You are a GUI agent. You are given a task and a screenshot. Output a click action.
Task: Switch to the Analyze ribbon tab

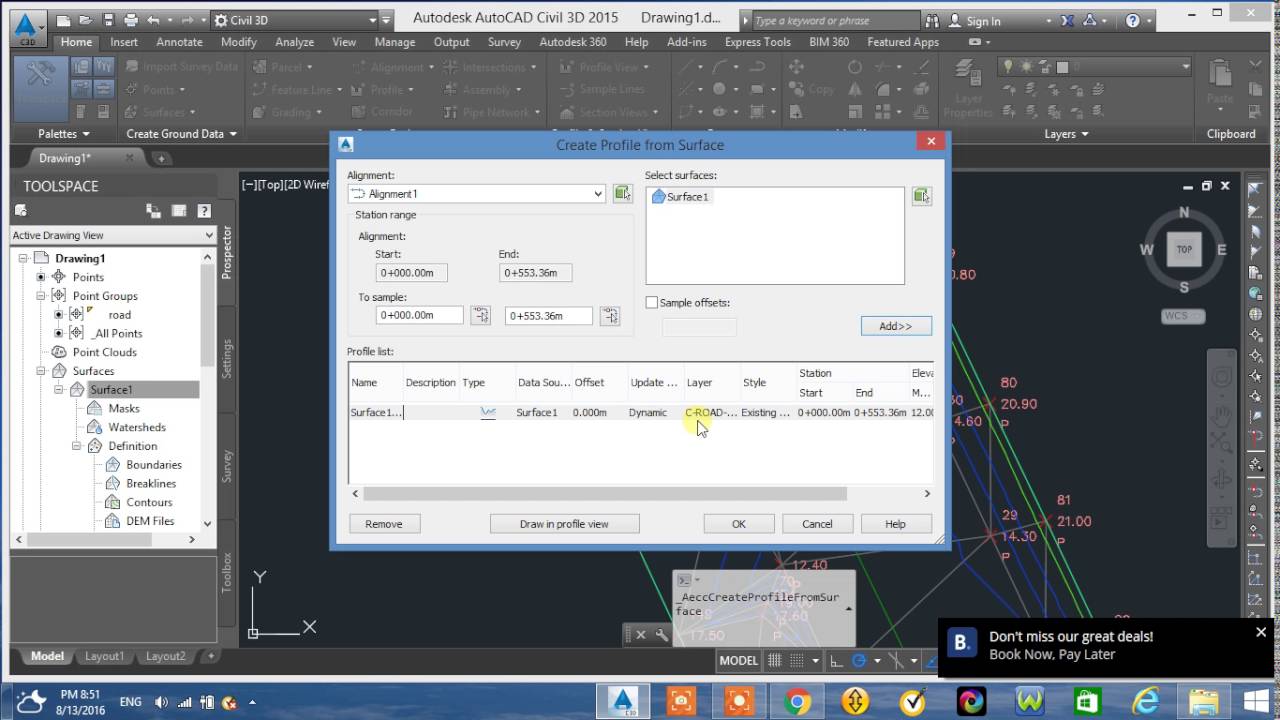(294, 42)
